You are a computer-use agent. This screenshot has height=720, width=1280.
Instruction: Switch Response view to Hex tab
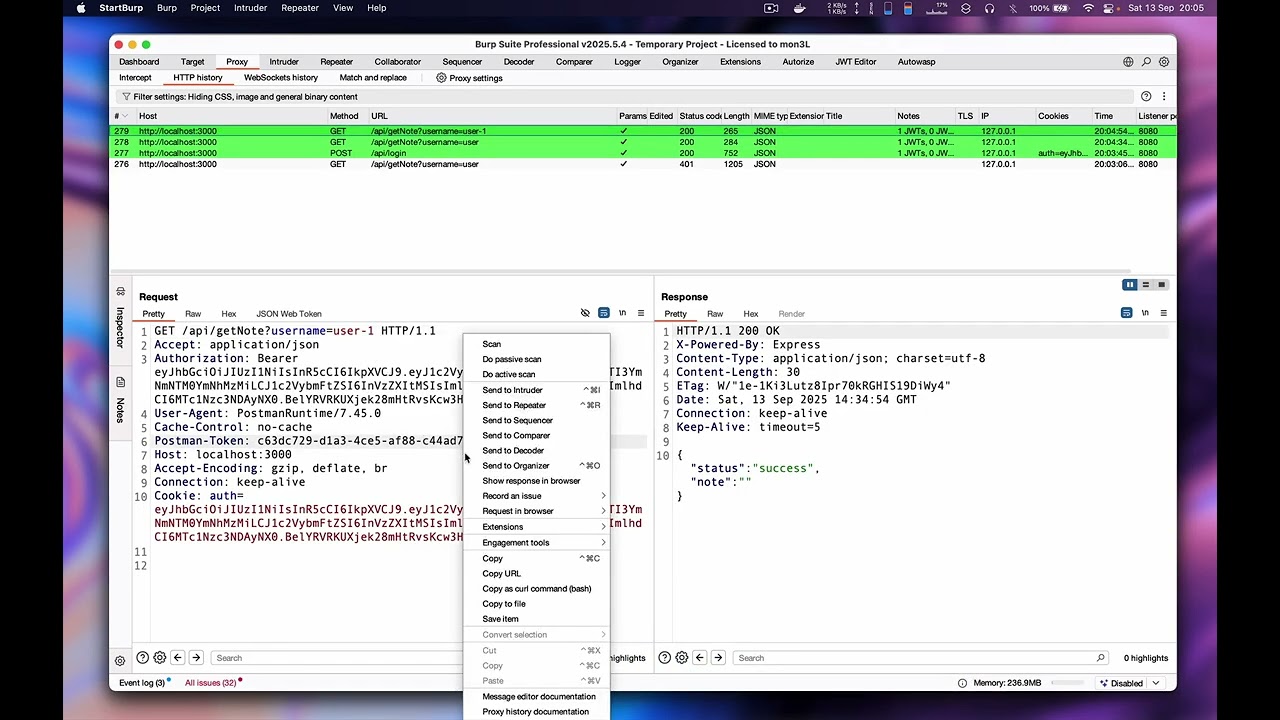pos(751,314)
